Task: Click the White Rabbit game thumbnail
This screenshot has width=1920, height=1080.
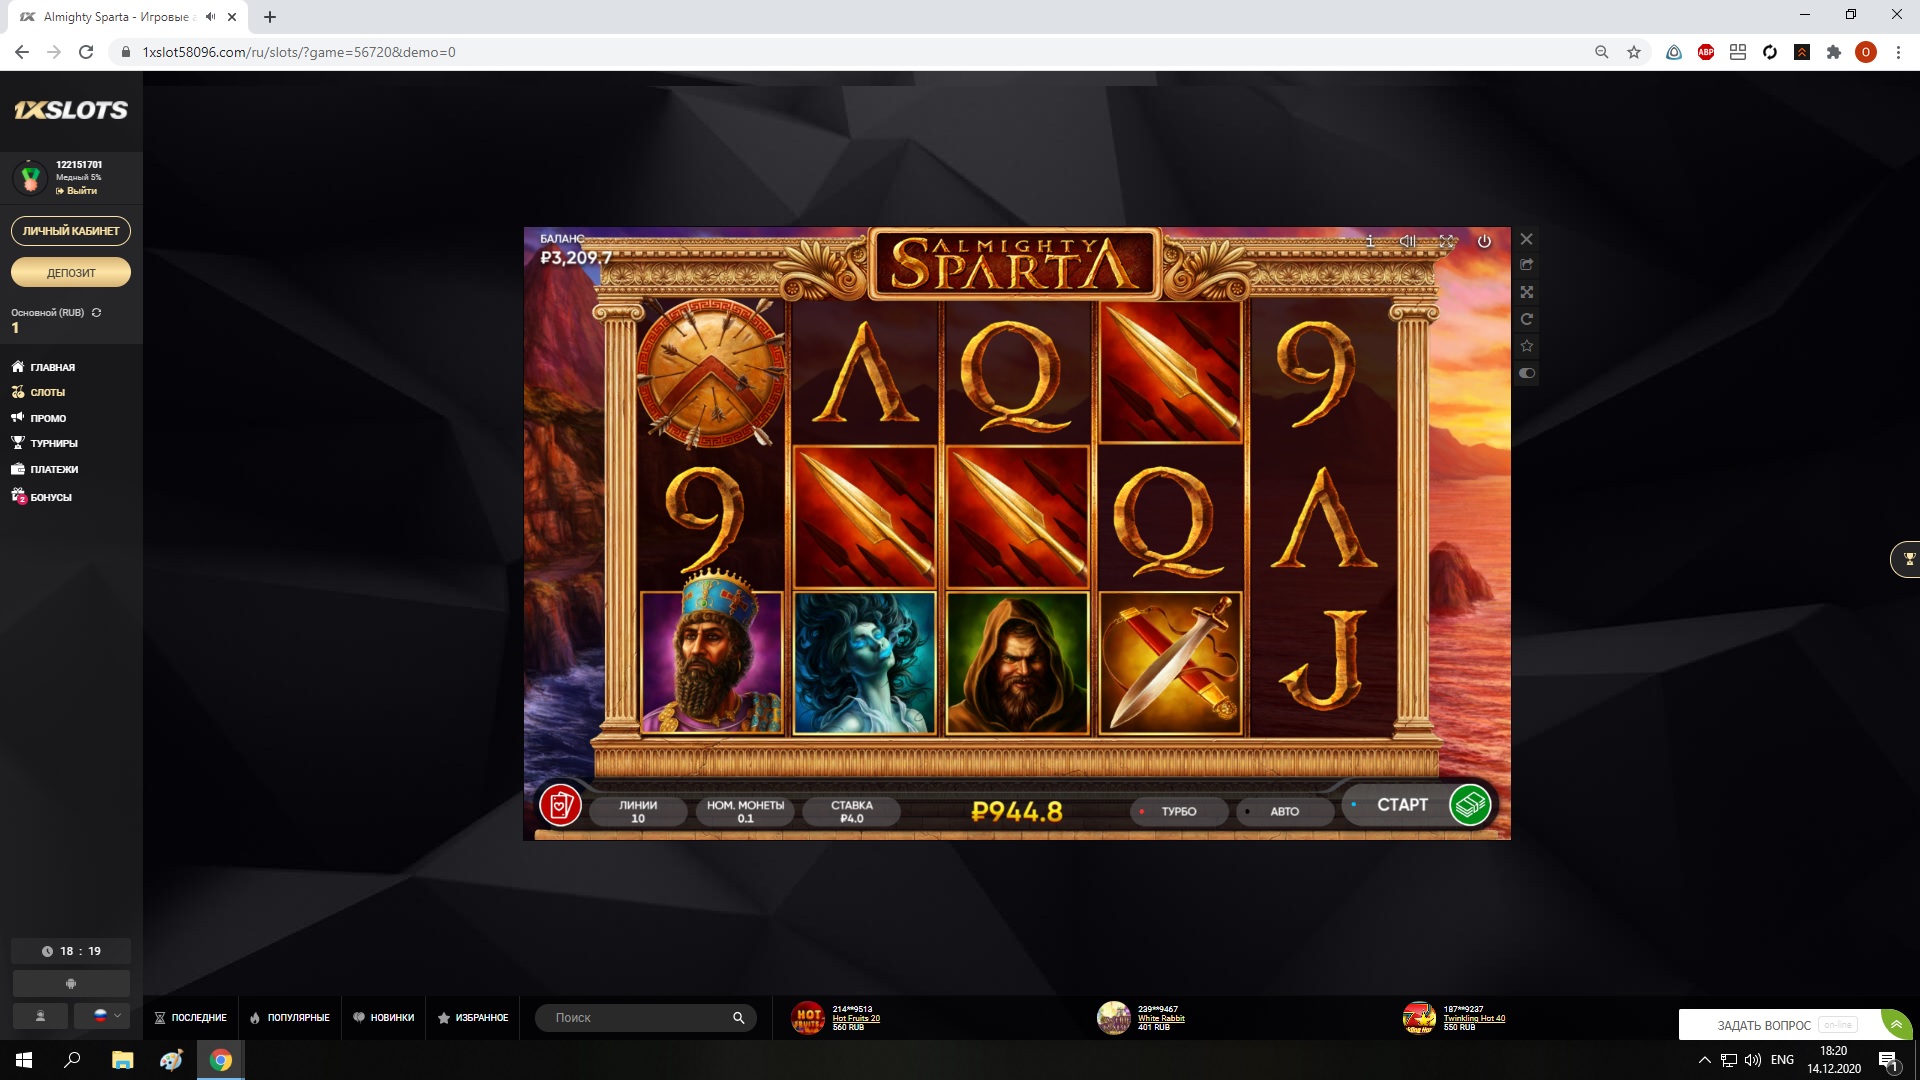Action: (1113, 1018)
